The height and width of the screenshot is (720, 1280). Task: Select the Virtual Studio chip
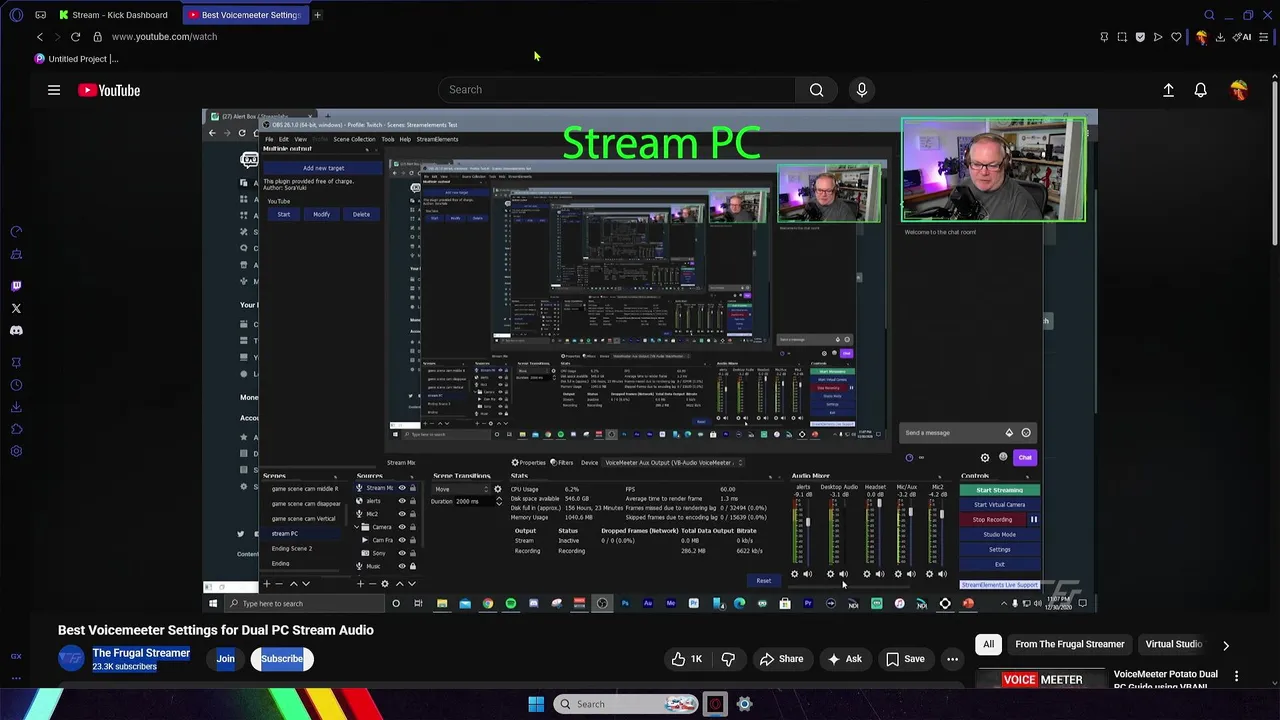point(1174,645)
